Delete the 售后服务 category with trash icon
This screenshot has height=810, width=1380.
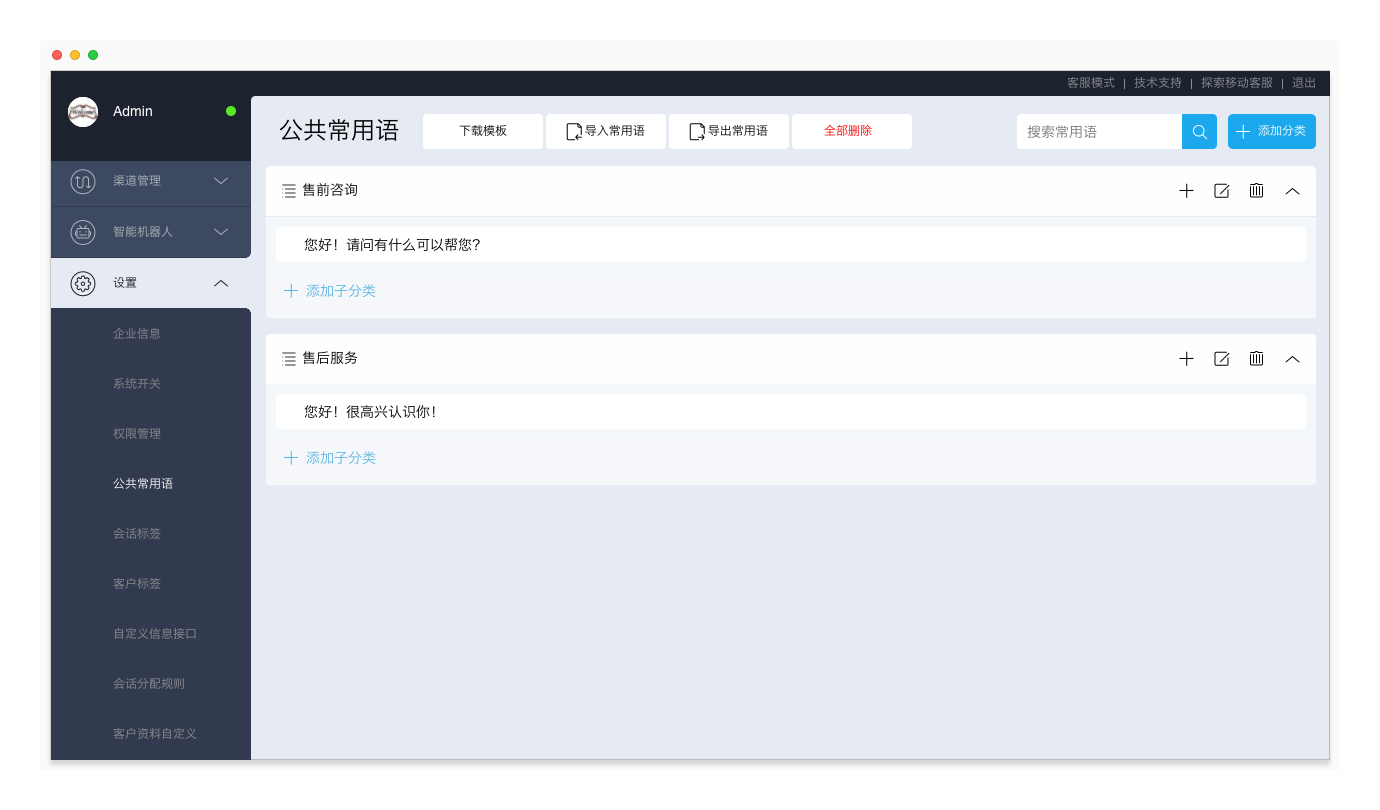(x=1256, y=358)
